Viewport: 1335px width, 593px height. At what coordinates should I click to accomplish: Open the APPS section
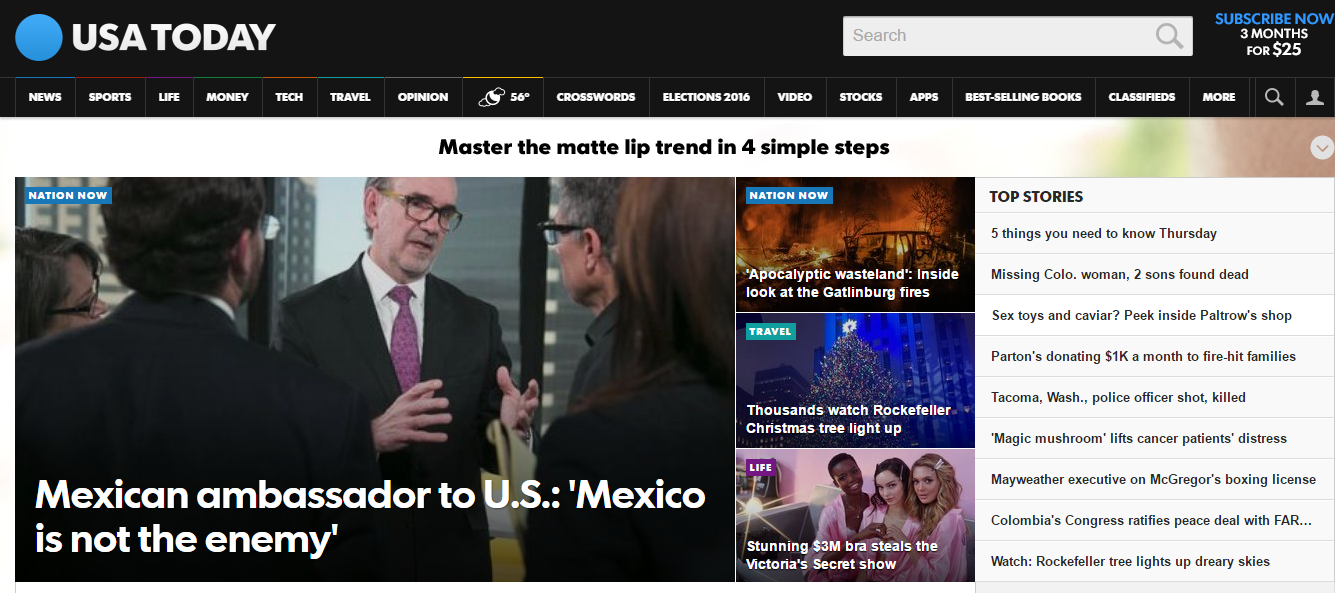[924, 97]
